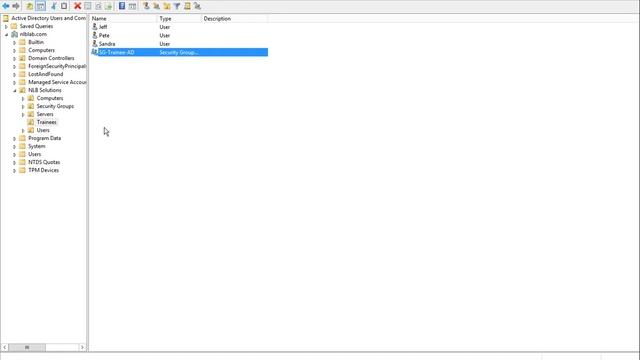Expand the Domain Controllers node

15,58
